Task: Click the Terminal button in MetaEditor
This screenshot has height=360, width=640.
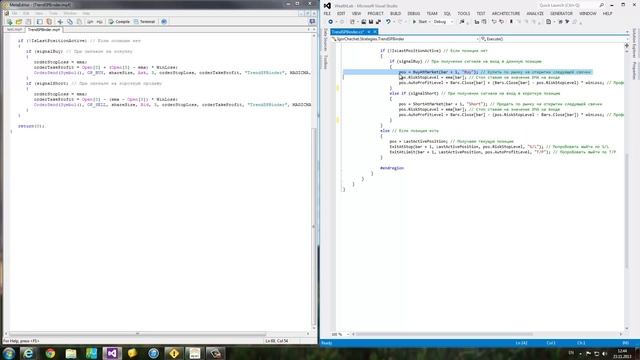Action: [144, 22]
